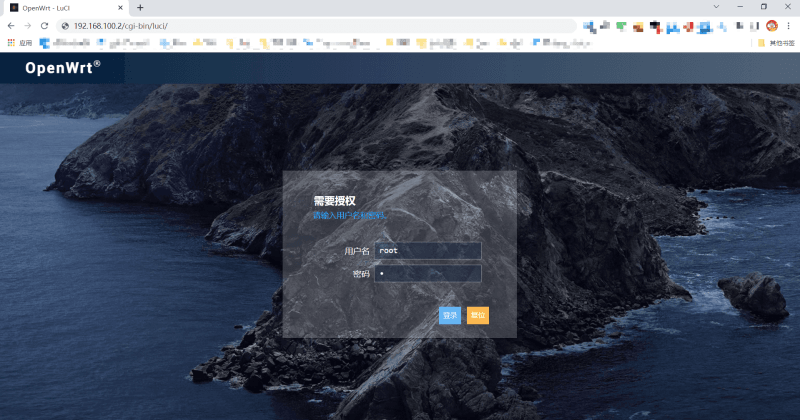This screenshot has height=420, width=800.
Task: Click the 复位 reset button
Action: point(477,315)
